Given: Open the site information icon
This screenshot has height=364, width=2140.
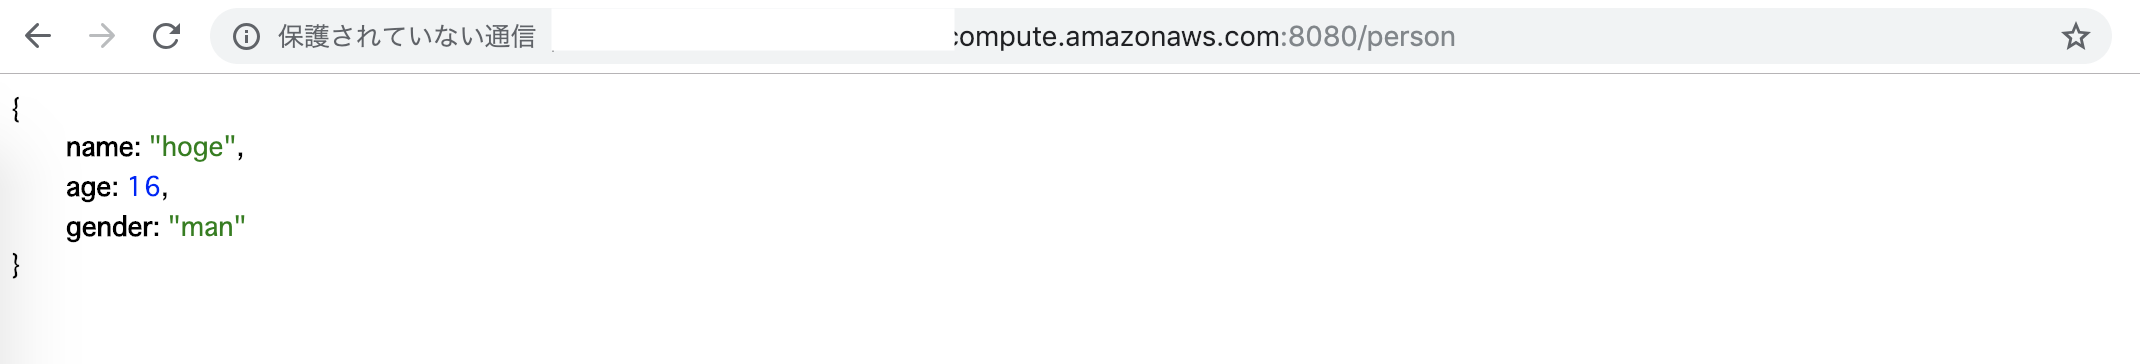Looking at the screenshot, I should pos(246,37).
